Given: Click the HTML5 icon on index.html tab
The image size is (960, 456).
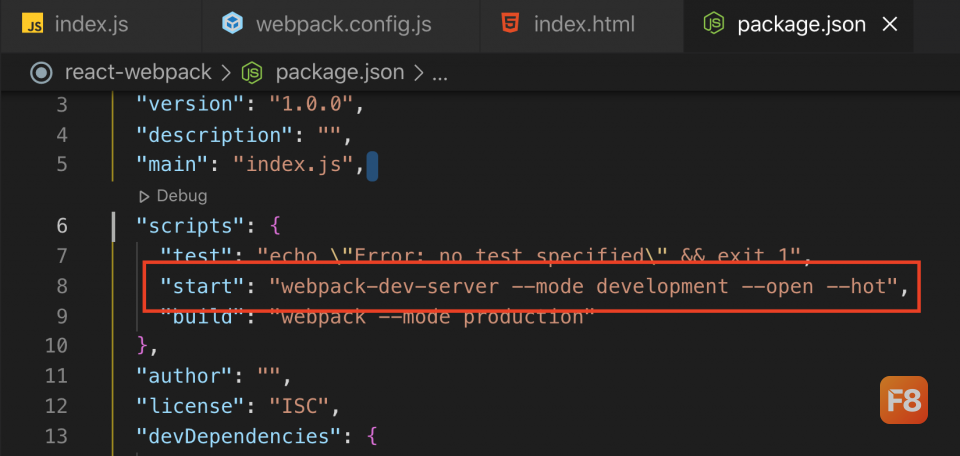Looking at the screenshot, I should (x=510, y=24).
